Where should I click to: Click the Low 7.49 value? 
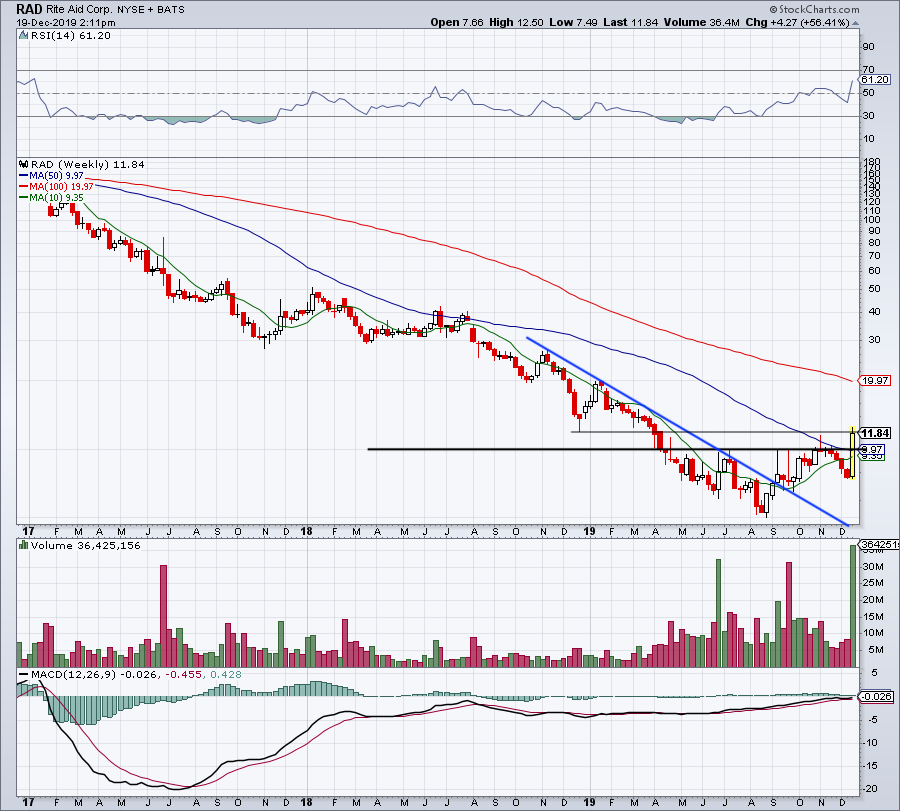coord(573,22)
